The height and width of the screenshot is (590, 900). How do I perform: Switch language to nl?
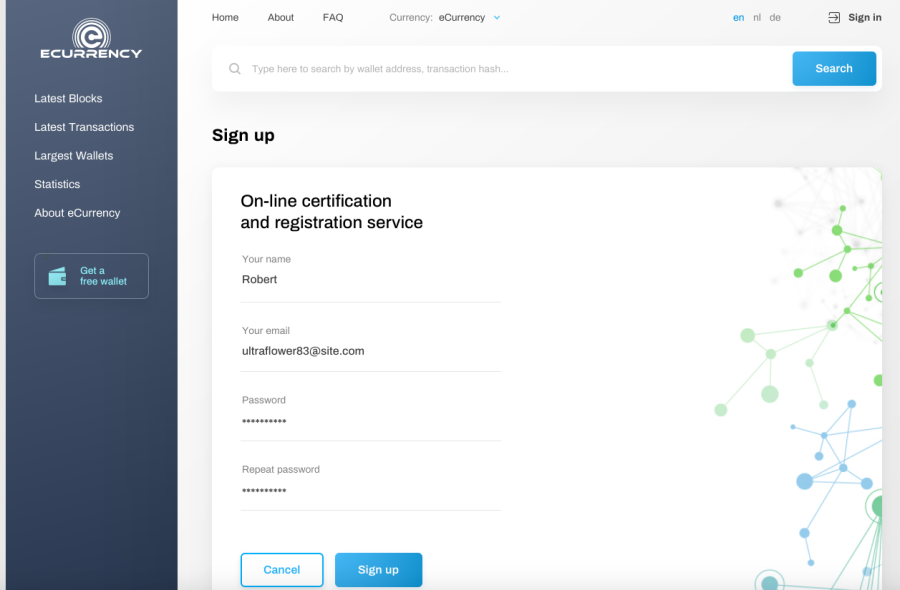point(757,18)
